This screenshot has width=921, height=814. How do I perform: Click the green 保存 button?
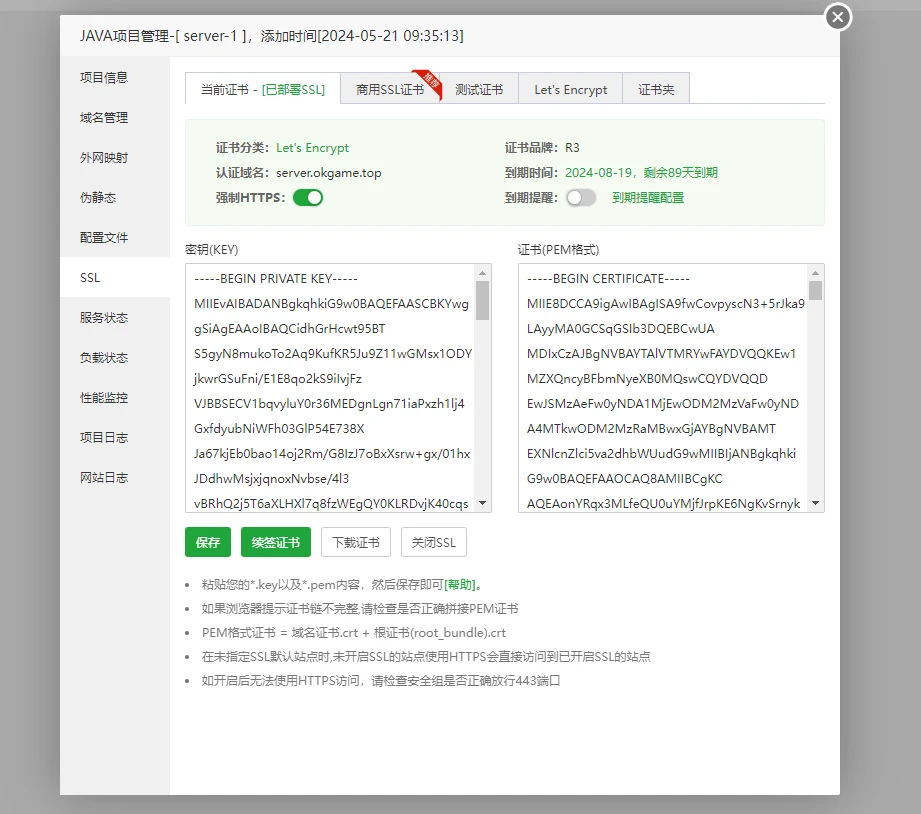[208, 542]
